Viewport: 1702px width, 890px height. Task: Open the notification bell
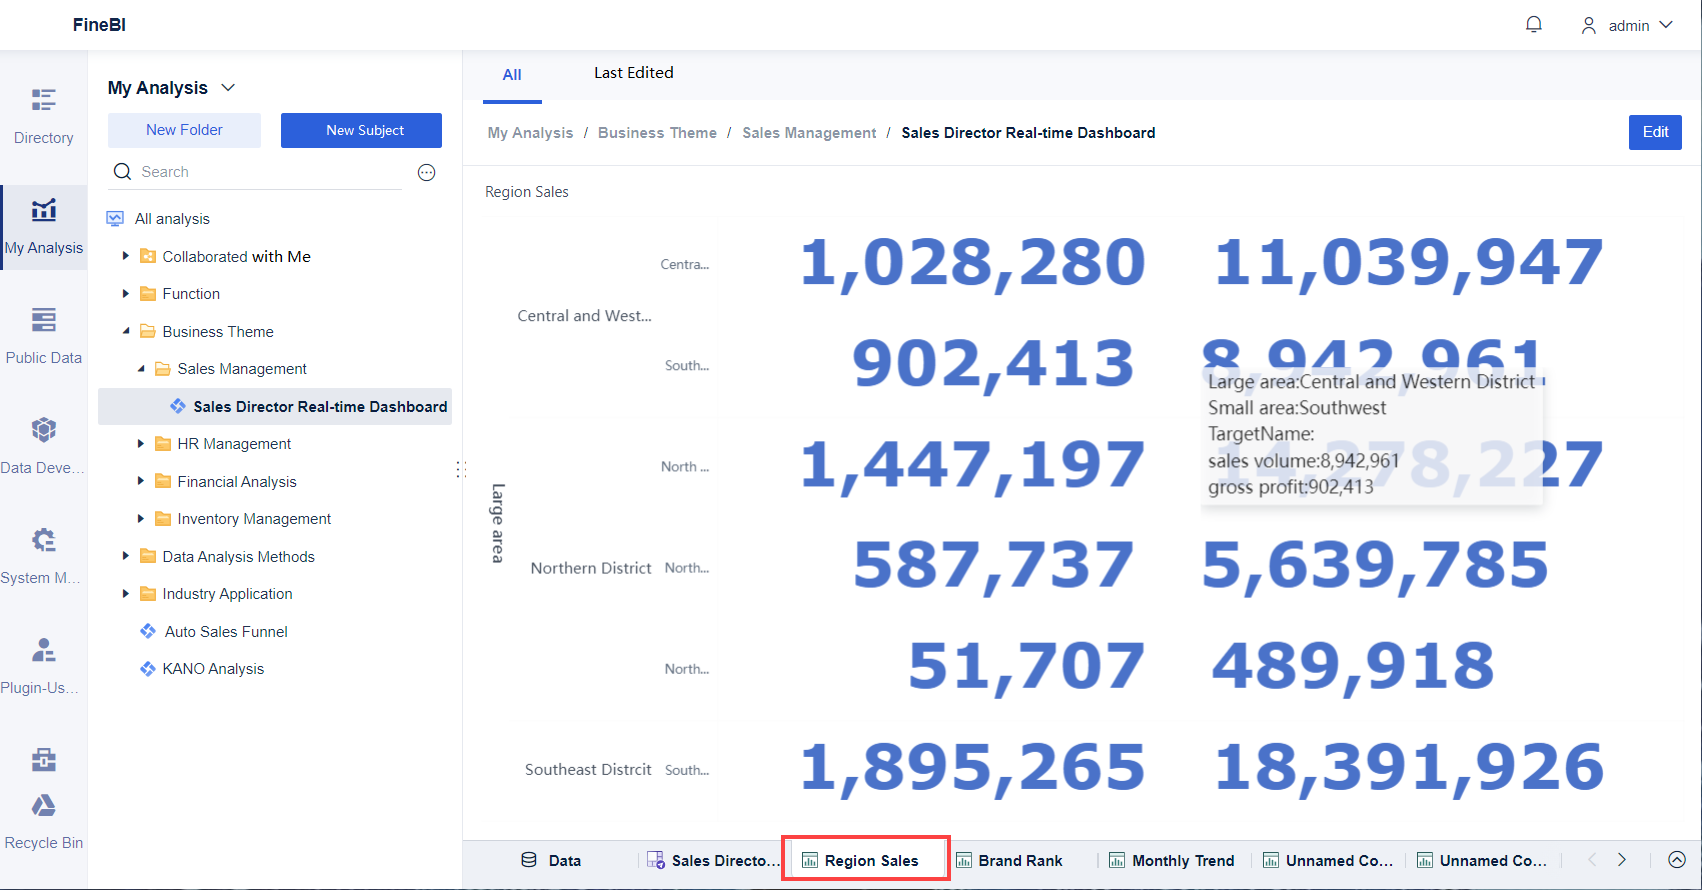coord(1533,25)
